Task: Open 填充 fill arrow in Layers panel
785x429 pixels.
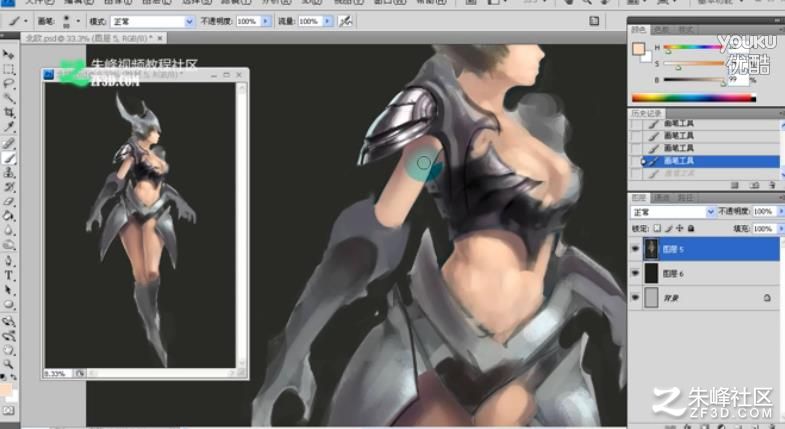Action: (x=780, y=228)
